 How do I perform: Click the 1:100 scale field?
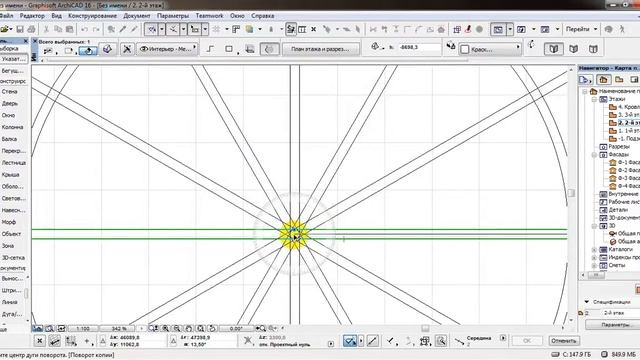83,328
